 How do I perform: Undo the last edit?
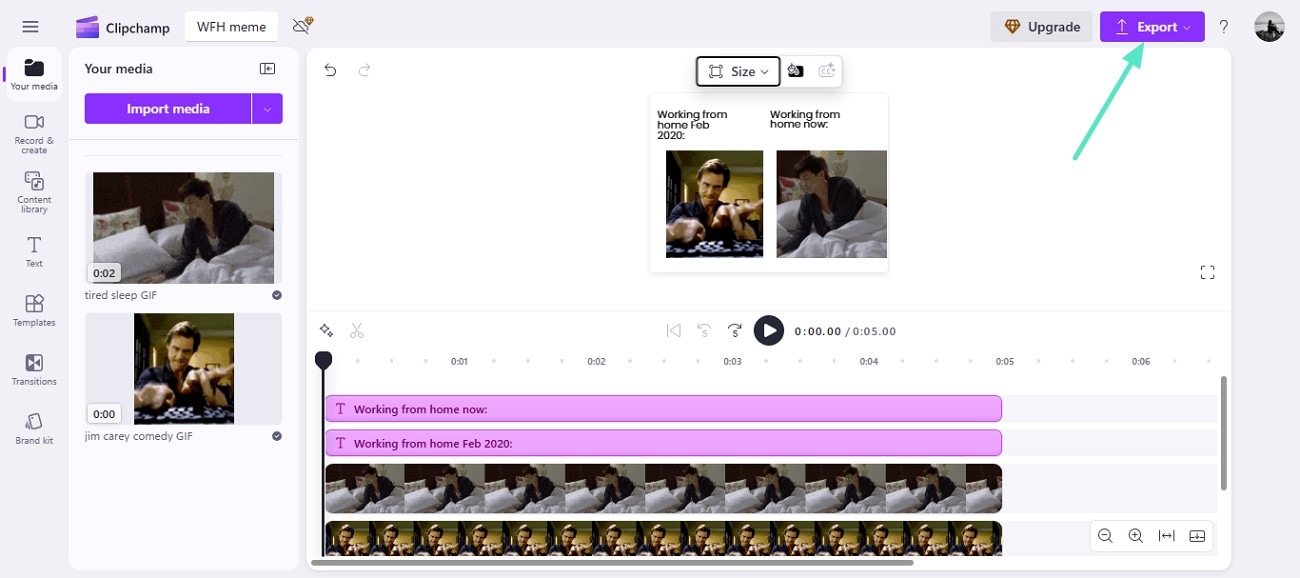(330, 70)
